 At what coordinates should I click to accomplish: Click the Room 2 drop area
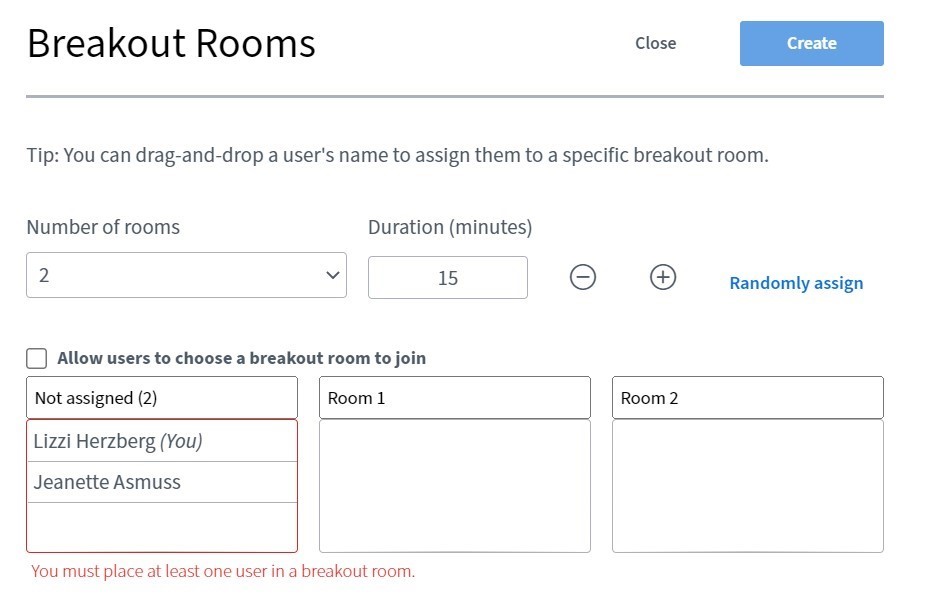coord(747,486)
